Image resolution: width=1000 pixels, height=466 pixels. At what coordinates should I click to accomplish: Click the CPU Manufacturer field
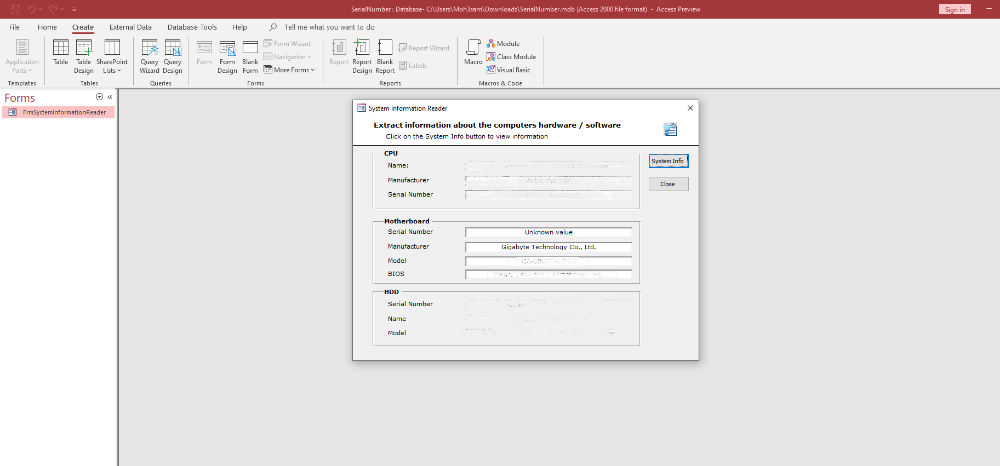coord(548,180)
